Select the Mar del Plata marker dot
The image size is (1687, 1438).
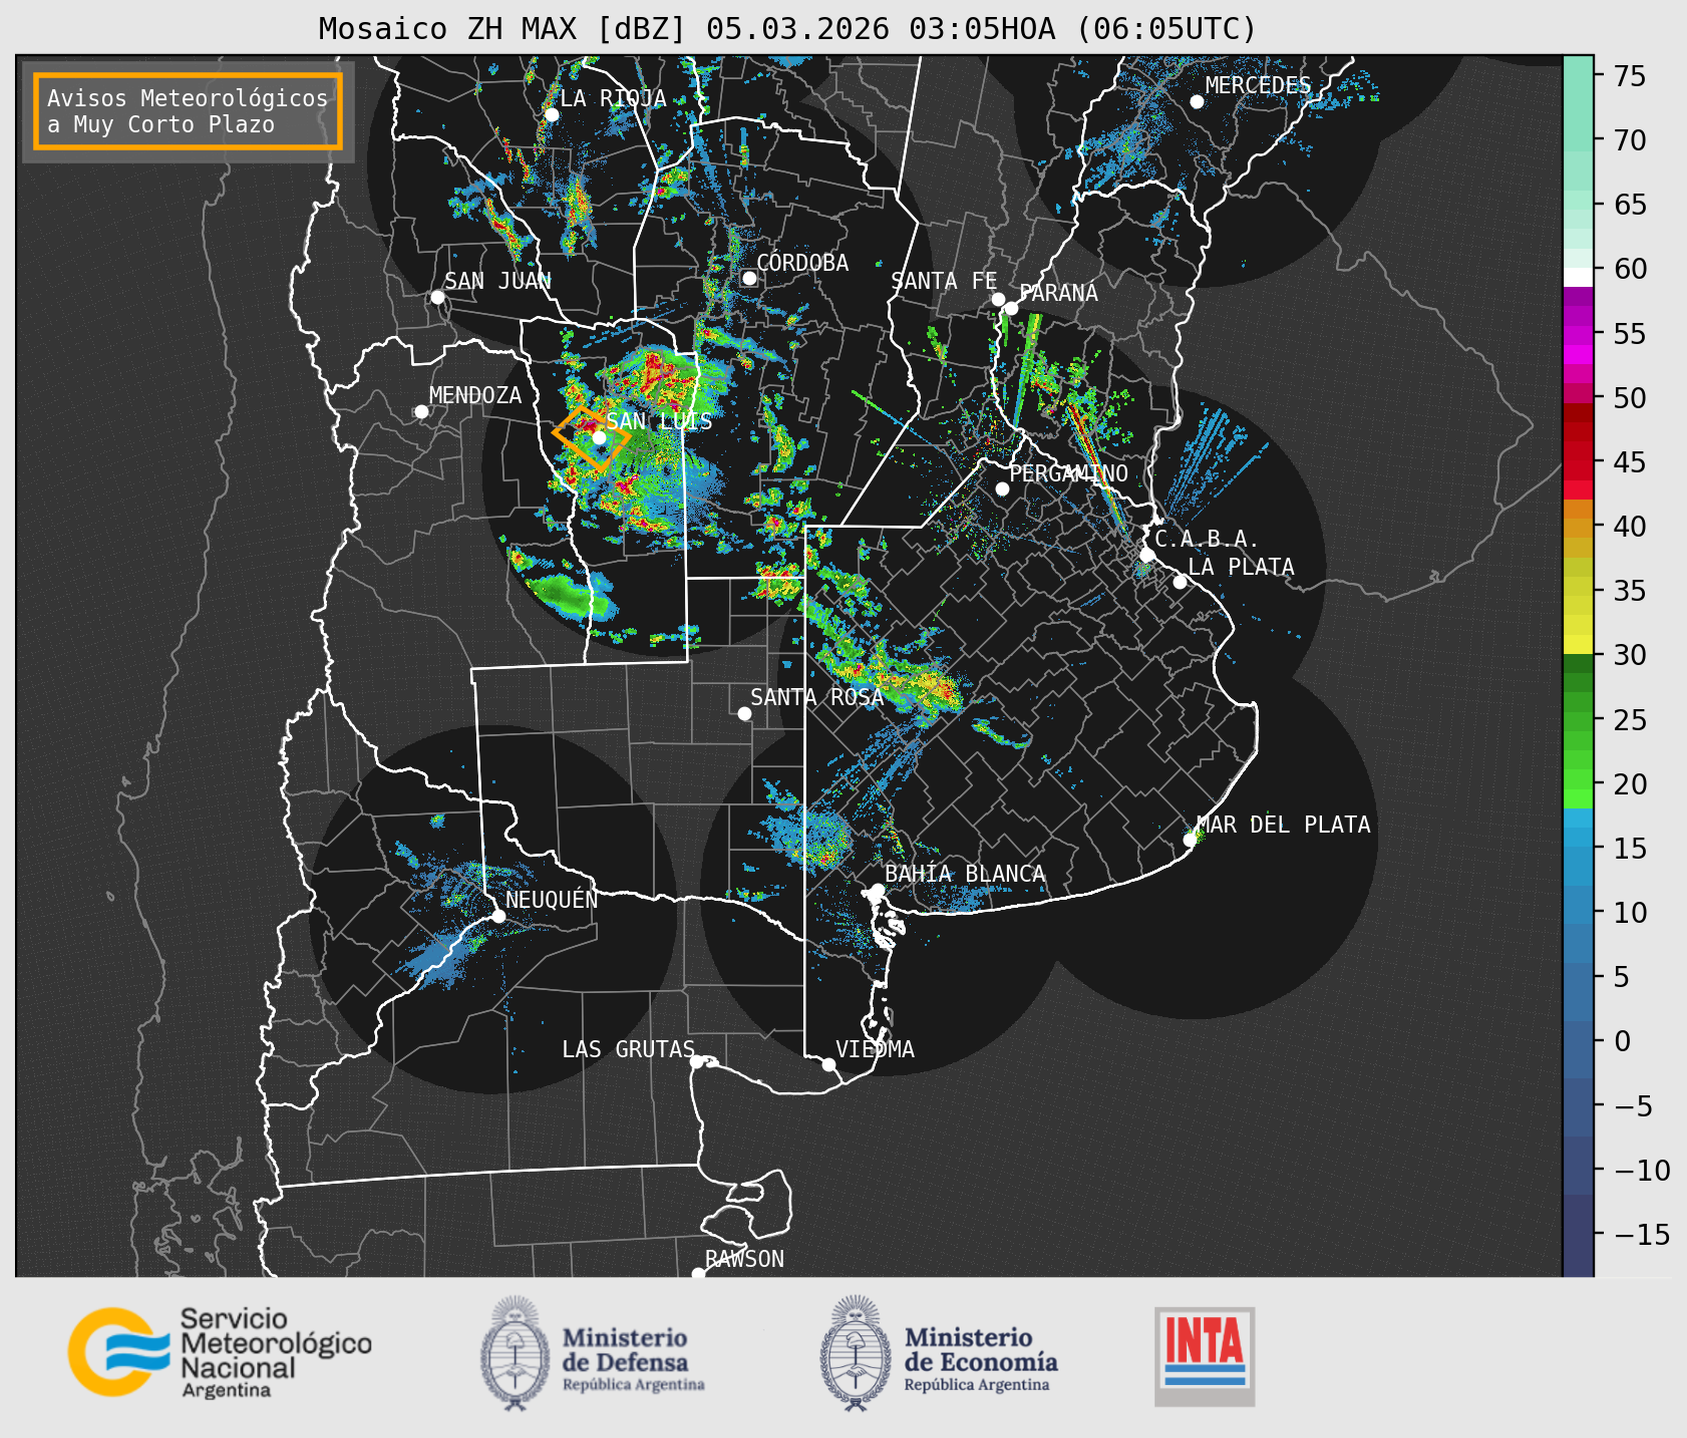pos(1189,840)
